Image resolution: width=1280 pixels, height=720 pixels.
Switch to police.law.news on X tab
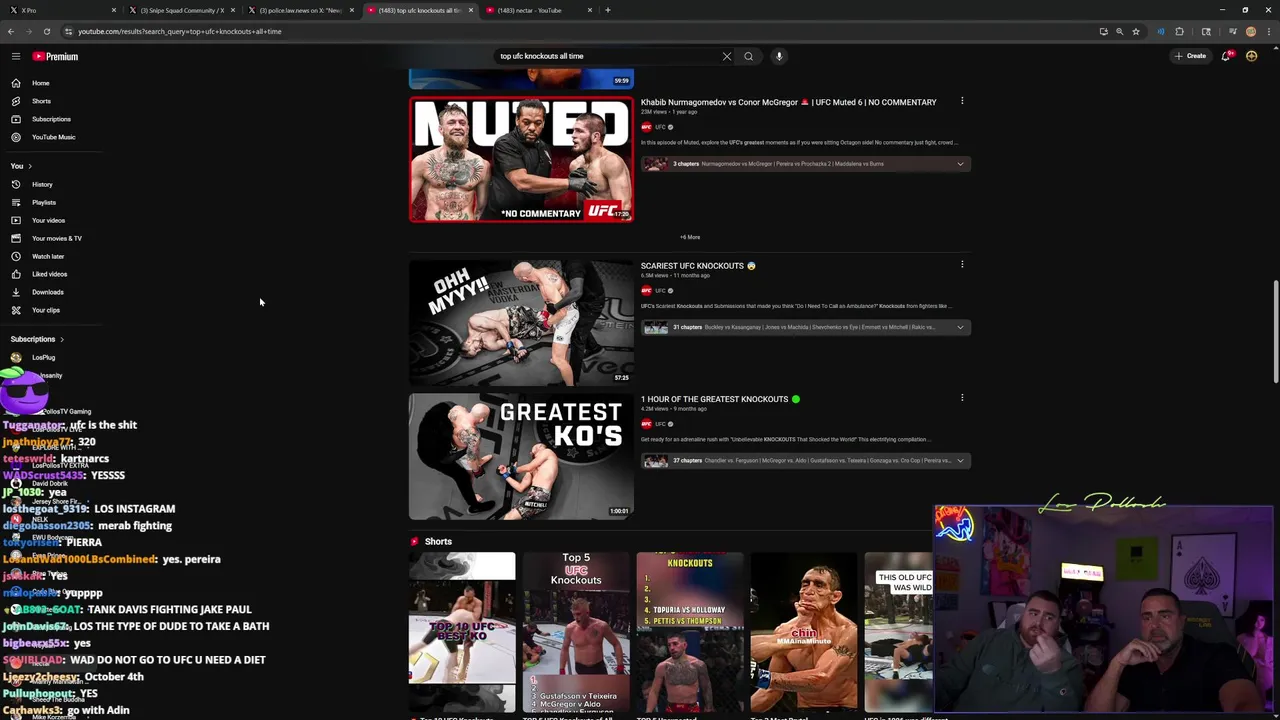pos(300,10)
